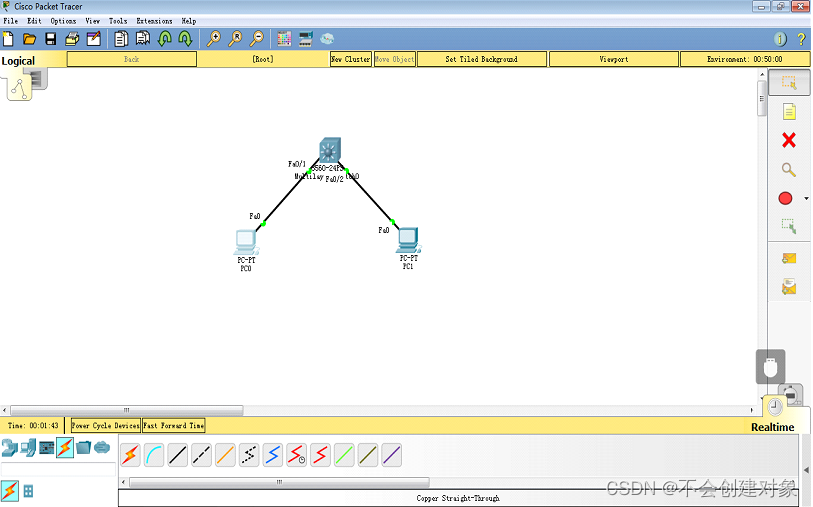Choose the Place Note tool
Viewport: 813px width, 507px height.
(789, 111)
